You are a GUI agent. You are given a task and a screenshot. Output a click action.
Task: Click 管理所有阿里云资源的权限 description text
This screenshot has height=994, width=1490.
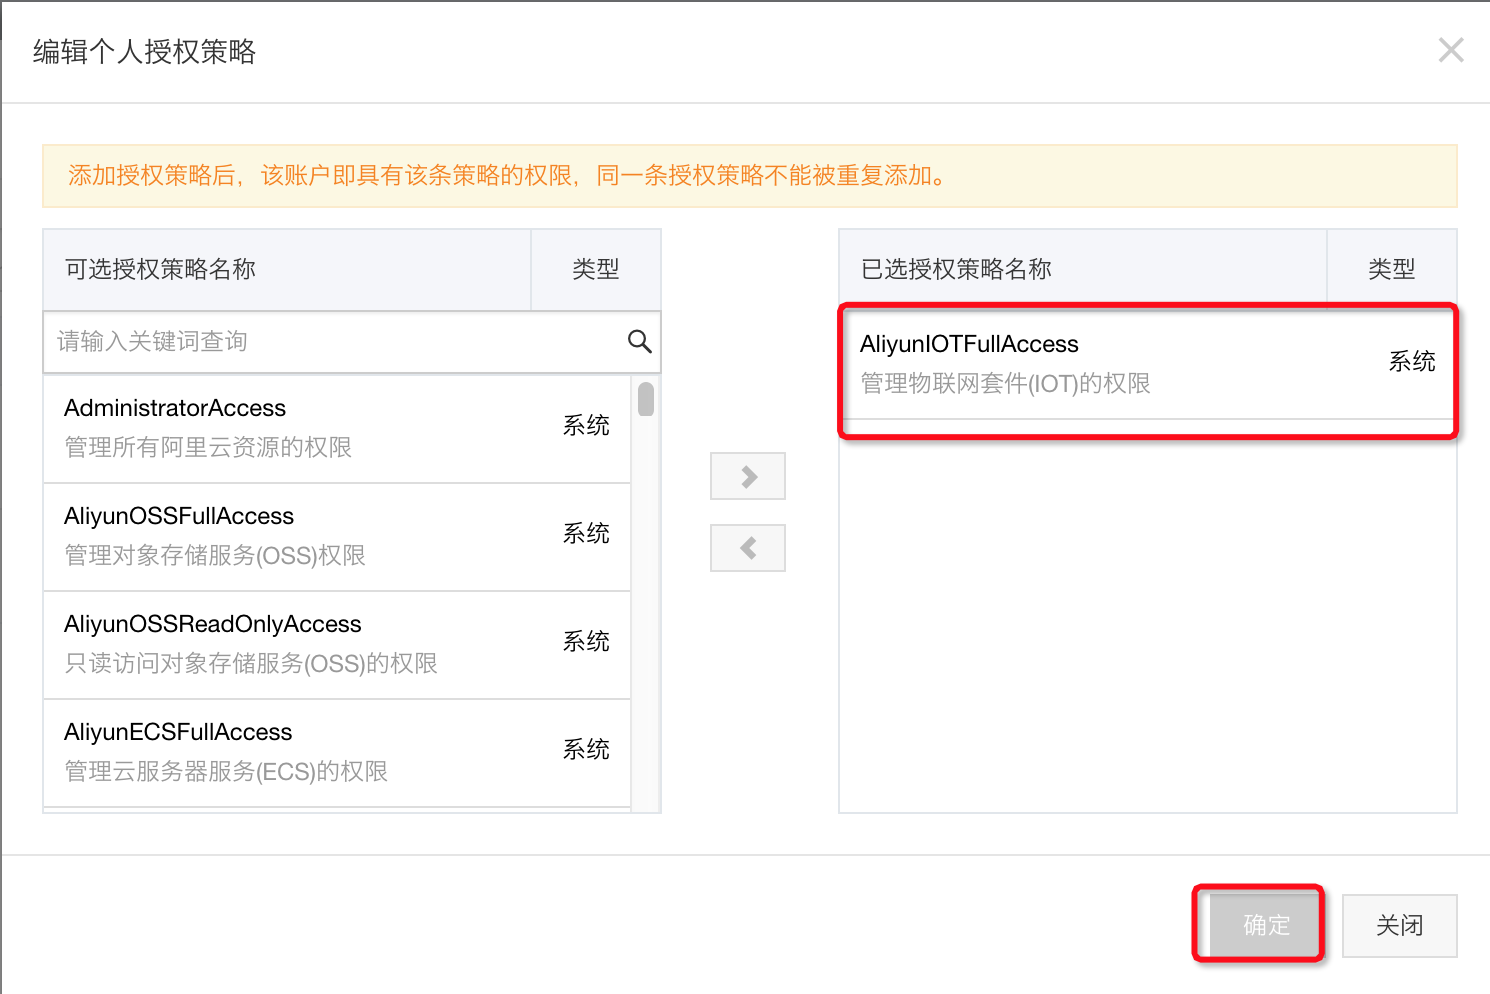(208, 447)
